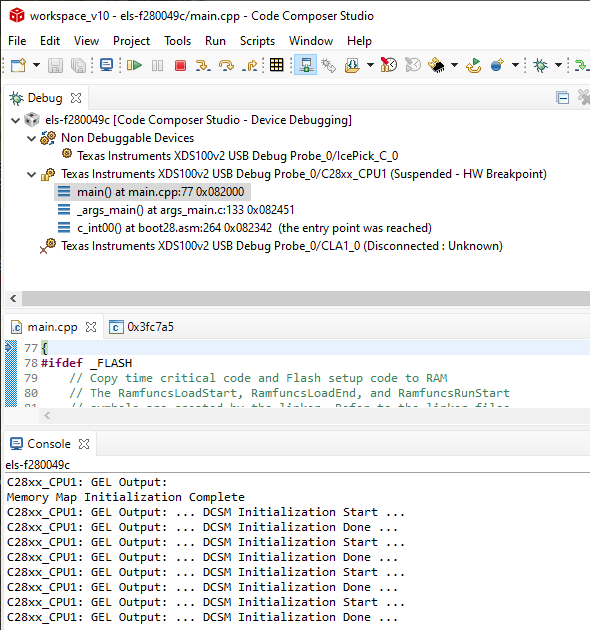594x630 pixels.
Task: Close the main.cpp editor tab
Action: 91,327
